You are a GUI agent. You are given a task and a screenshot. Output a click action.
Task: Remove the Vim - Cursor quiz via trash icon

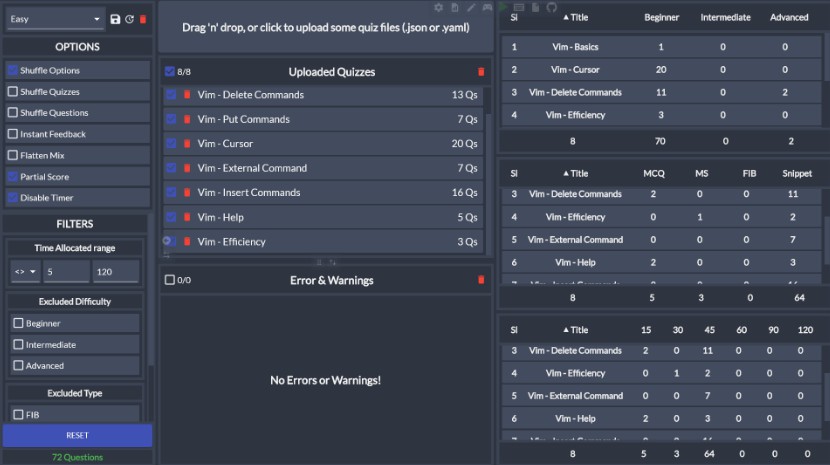(186, 144)
